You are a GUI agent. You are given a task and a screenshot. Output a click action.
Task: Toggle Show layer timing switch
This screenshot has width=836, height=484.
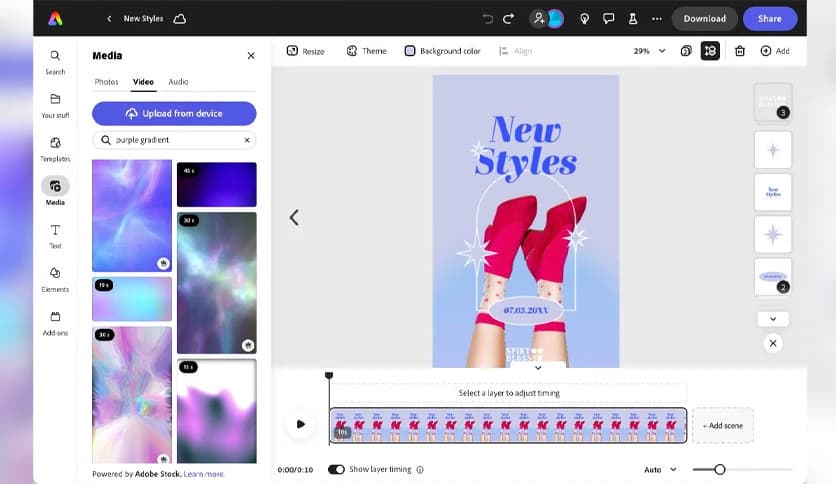pyautogui.click(x=336, y=470)
